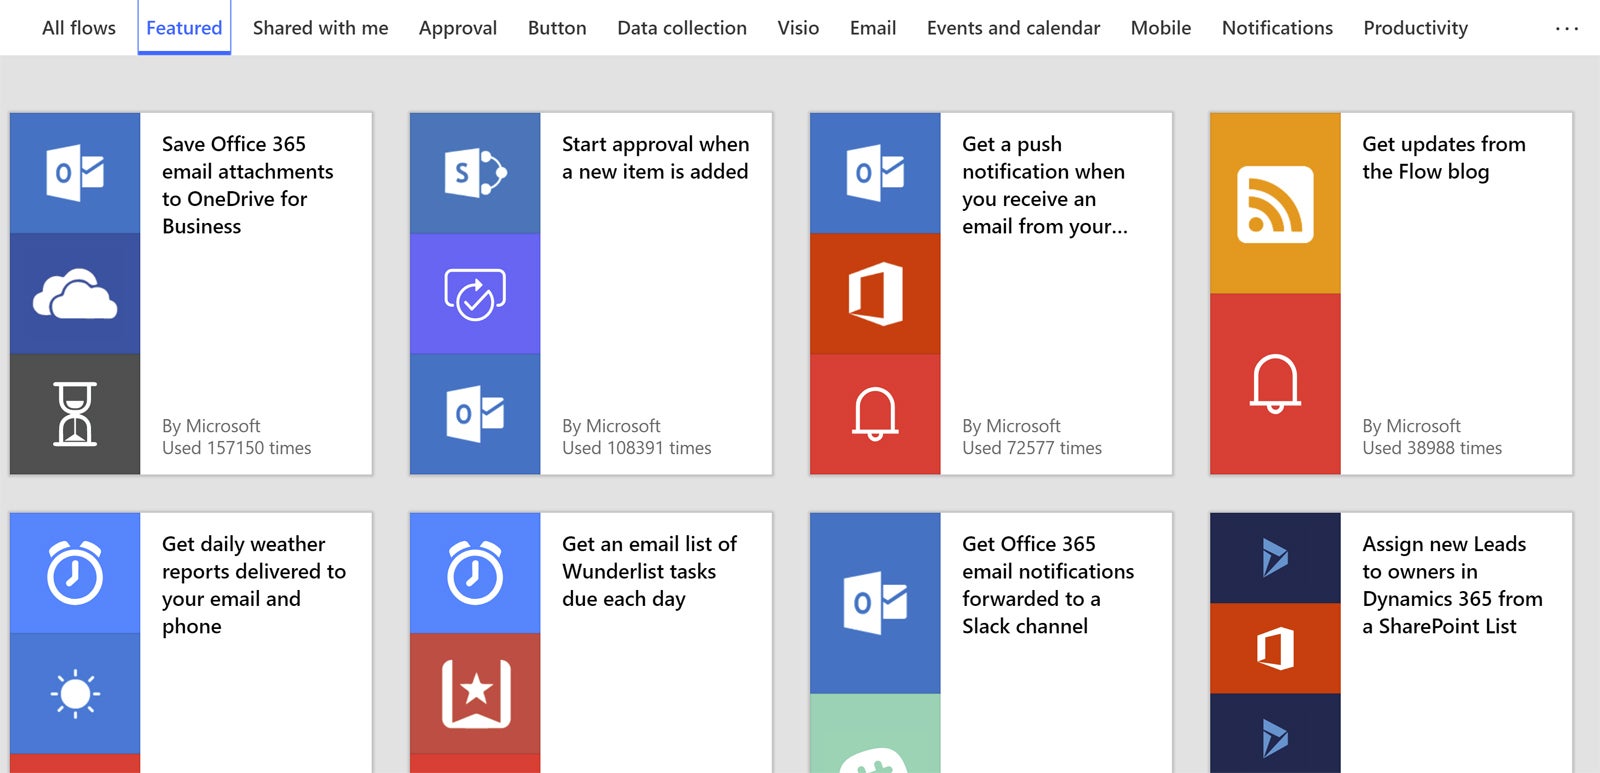Click Outlook icon on Slack notifications card
The width and height of the screenshot is (1600, 773).
(875, 603)
